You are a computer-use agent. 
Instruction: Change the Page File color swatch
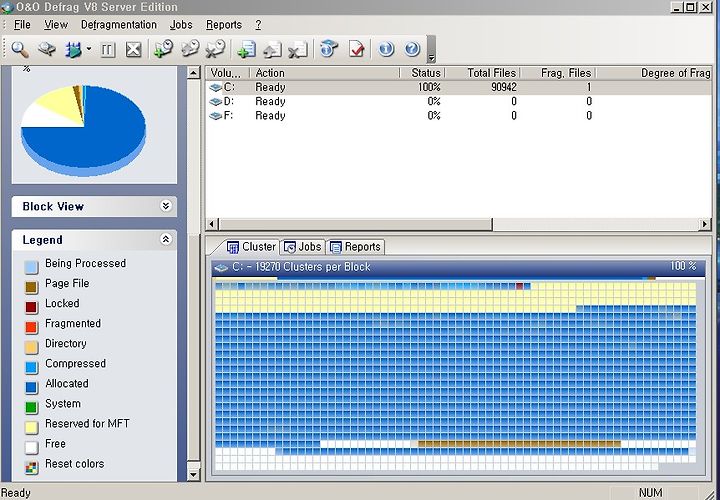pyautogui.click(x=31, y=287)
